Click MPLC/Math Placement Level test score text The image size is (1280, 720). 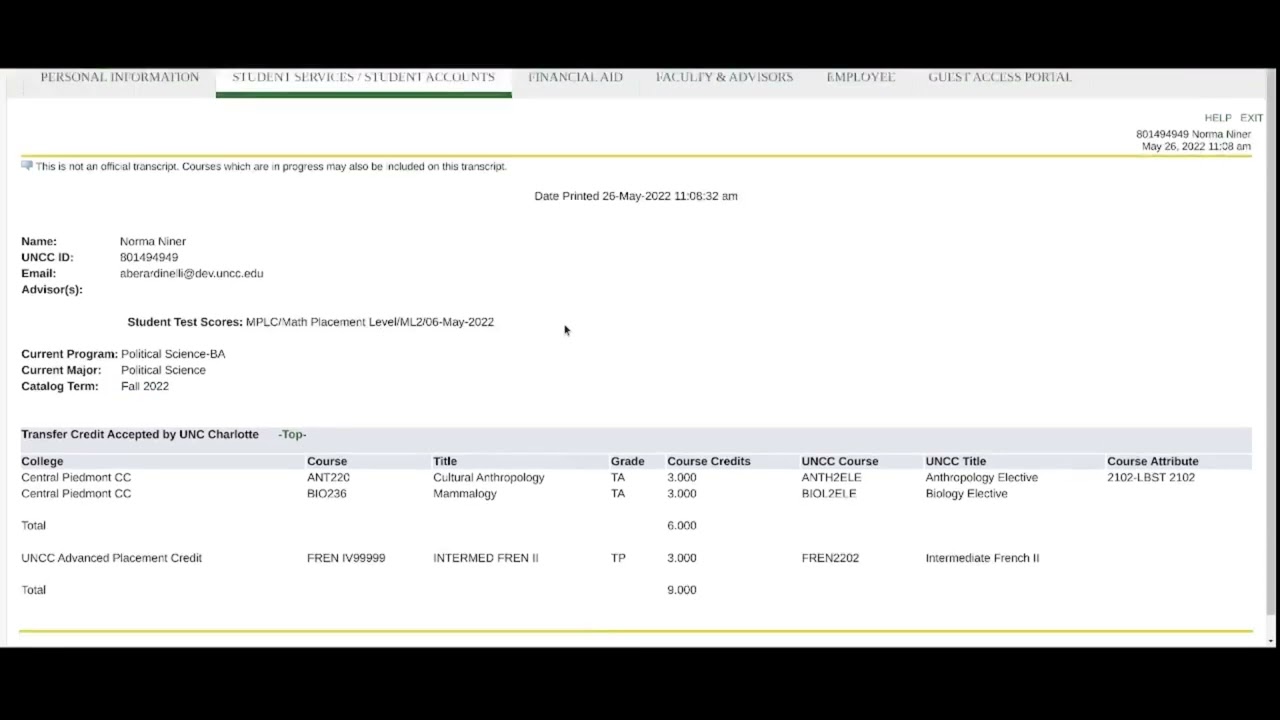tap(370, 322)
